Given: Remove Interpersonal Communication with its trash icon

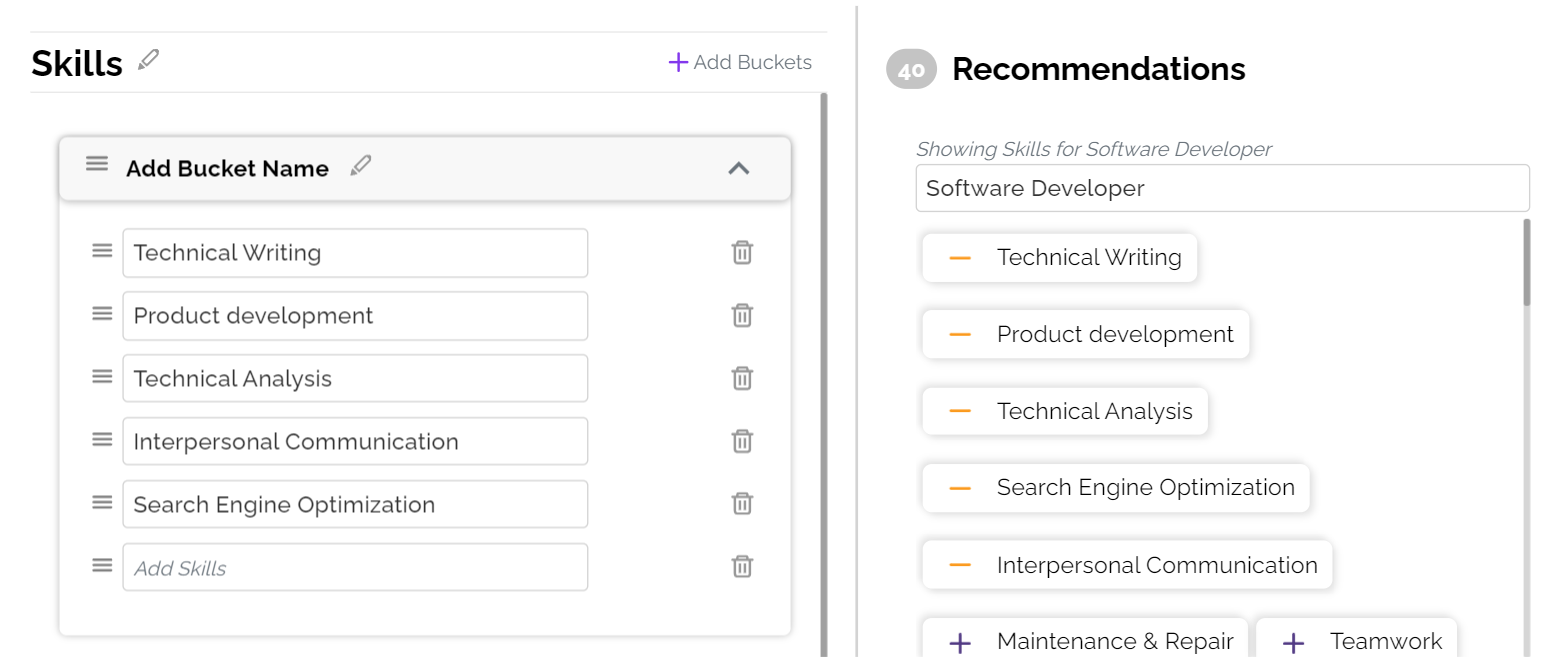Looking at the screenshot, I should pyautogui.click(x=742, y=442).
